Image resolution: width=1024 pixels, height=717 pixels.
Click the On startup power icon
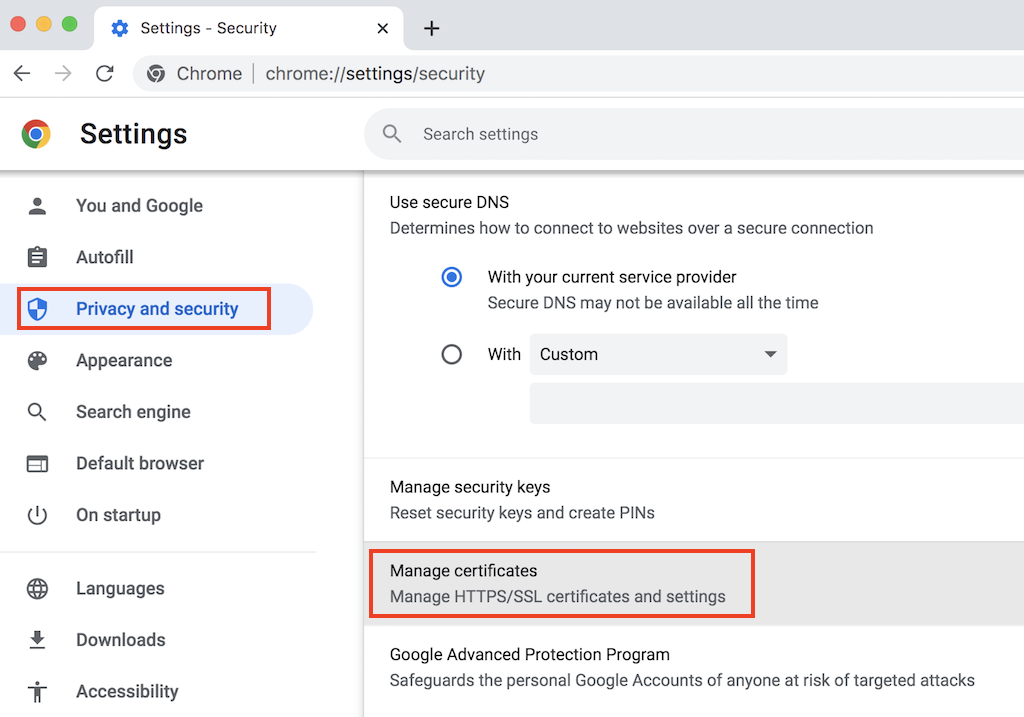tap(37, 515)
